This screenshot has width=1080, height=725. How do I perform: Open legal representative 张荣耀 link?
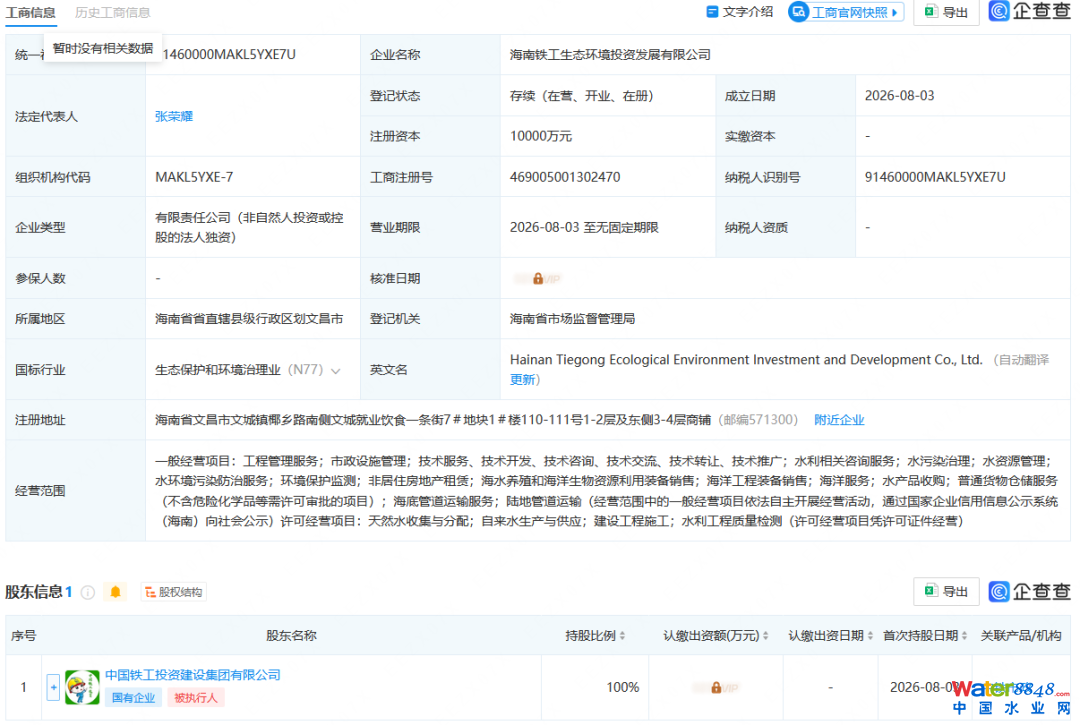pos(174,116)
